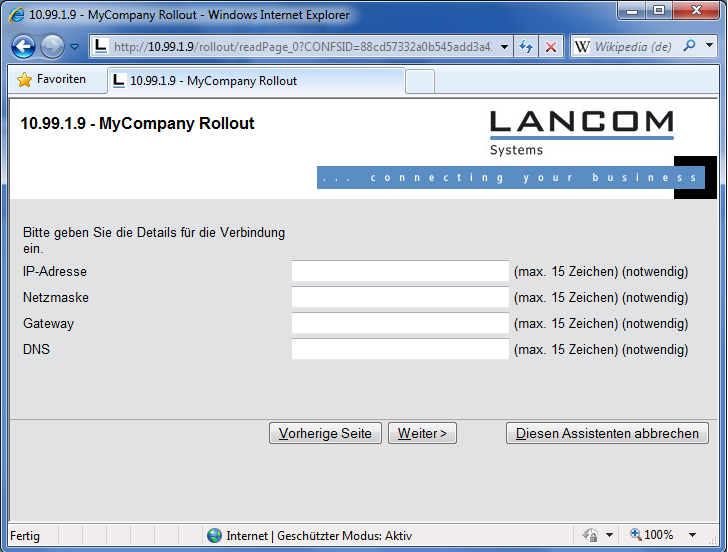
Task: Click the LANCOM Systems logo
Action: 581,132
